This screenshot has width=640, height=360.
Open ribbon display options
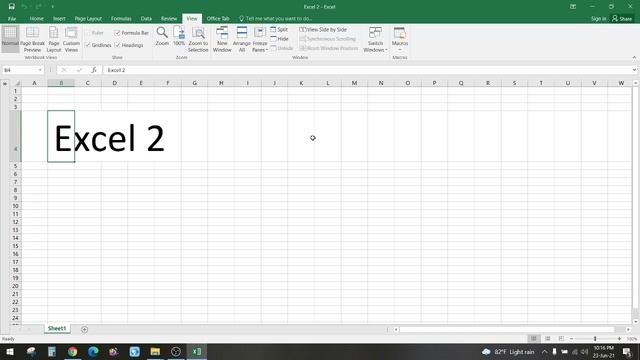tap(573, 7)
